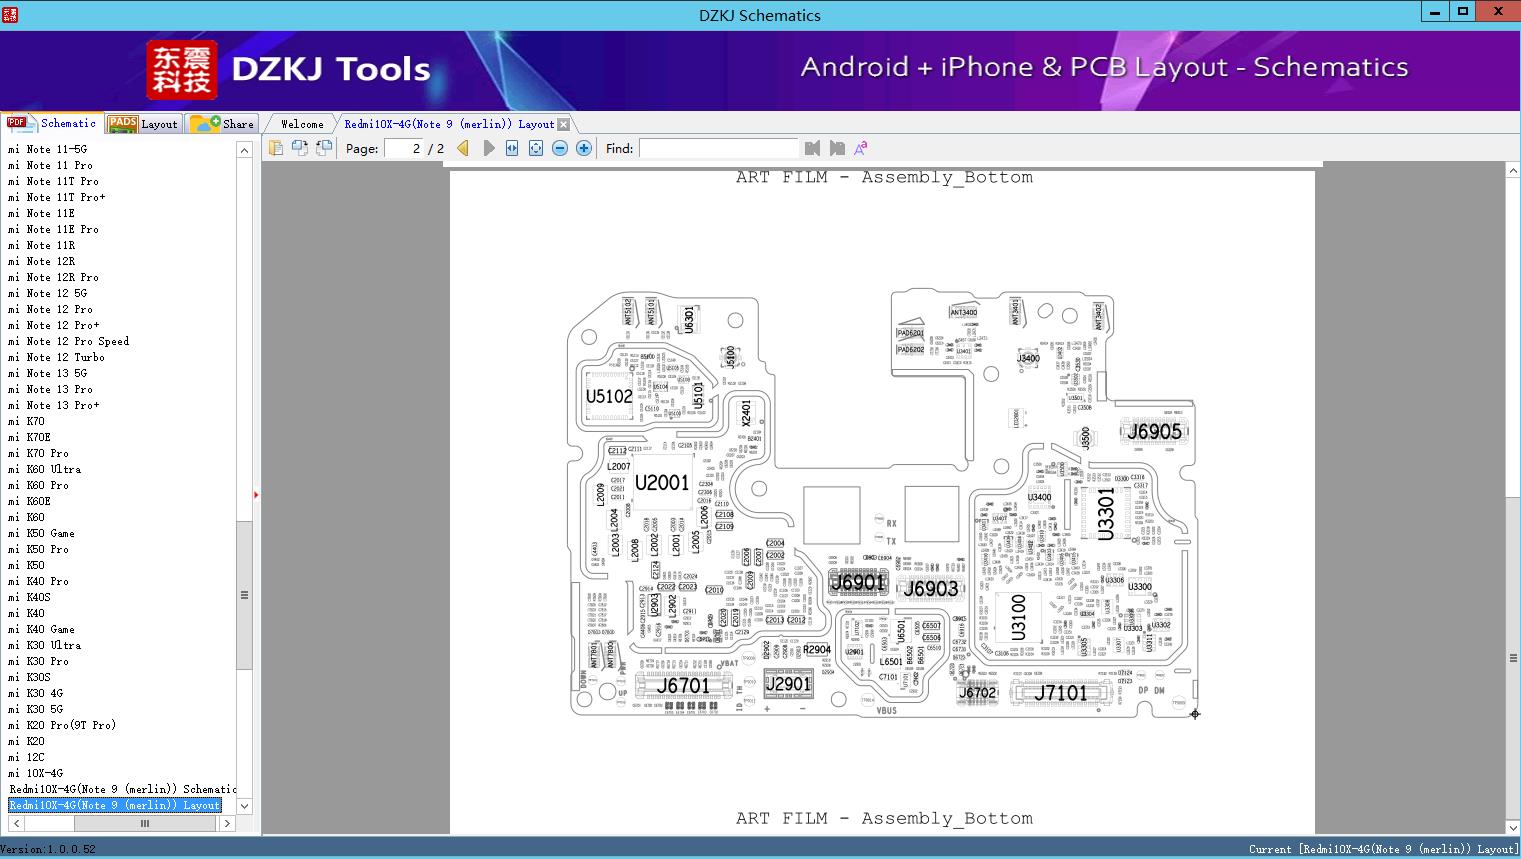
Task: Open the Welcome document tab
Action: (302, 124)
